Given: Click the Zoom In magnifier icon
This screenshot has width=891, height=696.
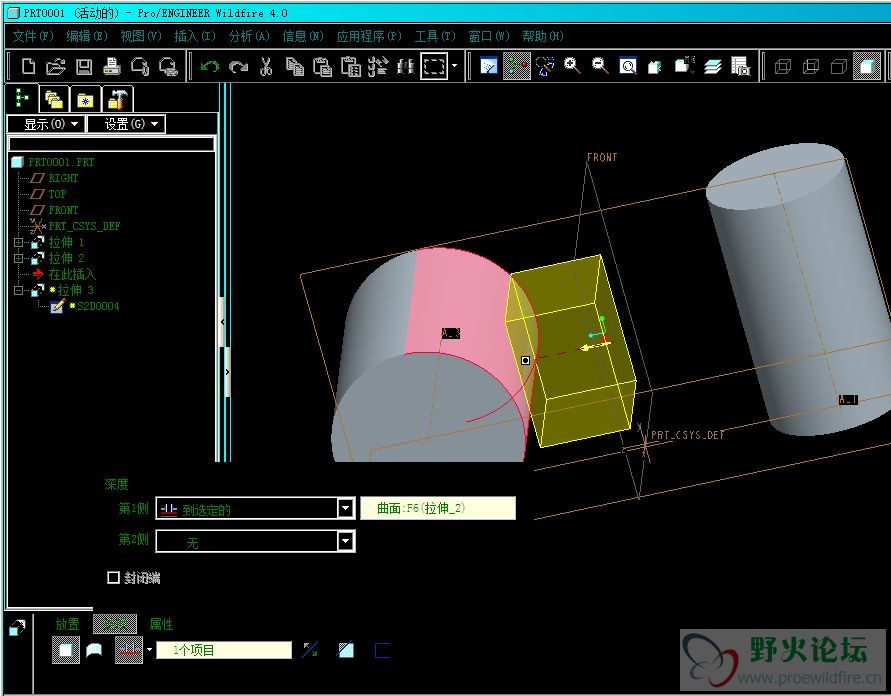Looking at the screenshot, I should point(572,66).
